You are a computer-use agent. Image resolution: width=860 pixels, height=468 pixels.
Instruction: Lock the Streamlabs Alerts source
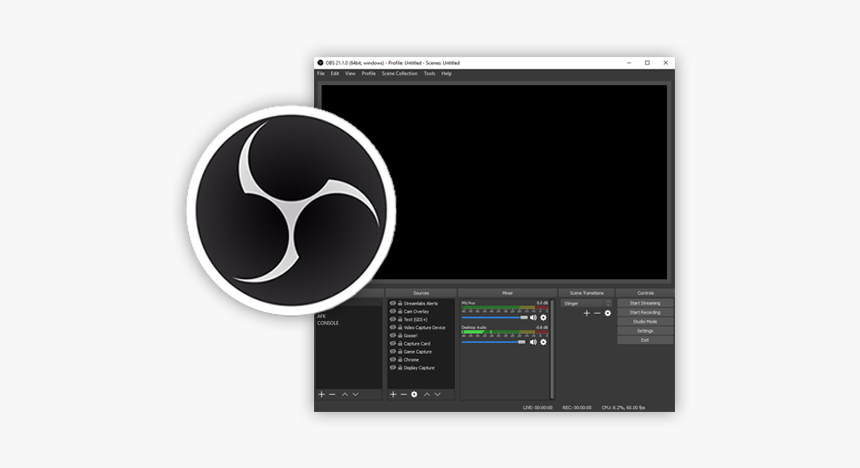pyautogui.click(x=400, y=303)
